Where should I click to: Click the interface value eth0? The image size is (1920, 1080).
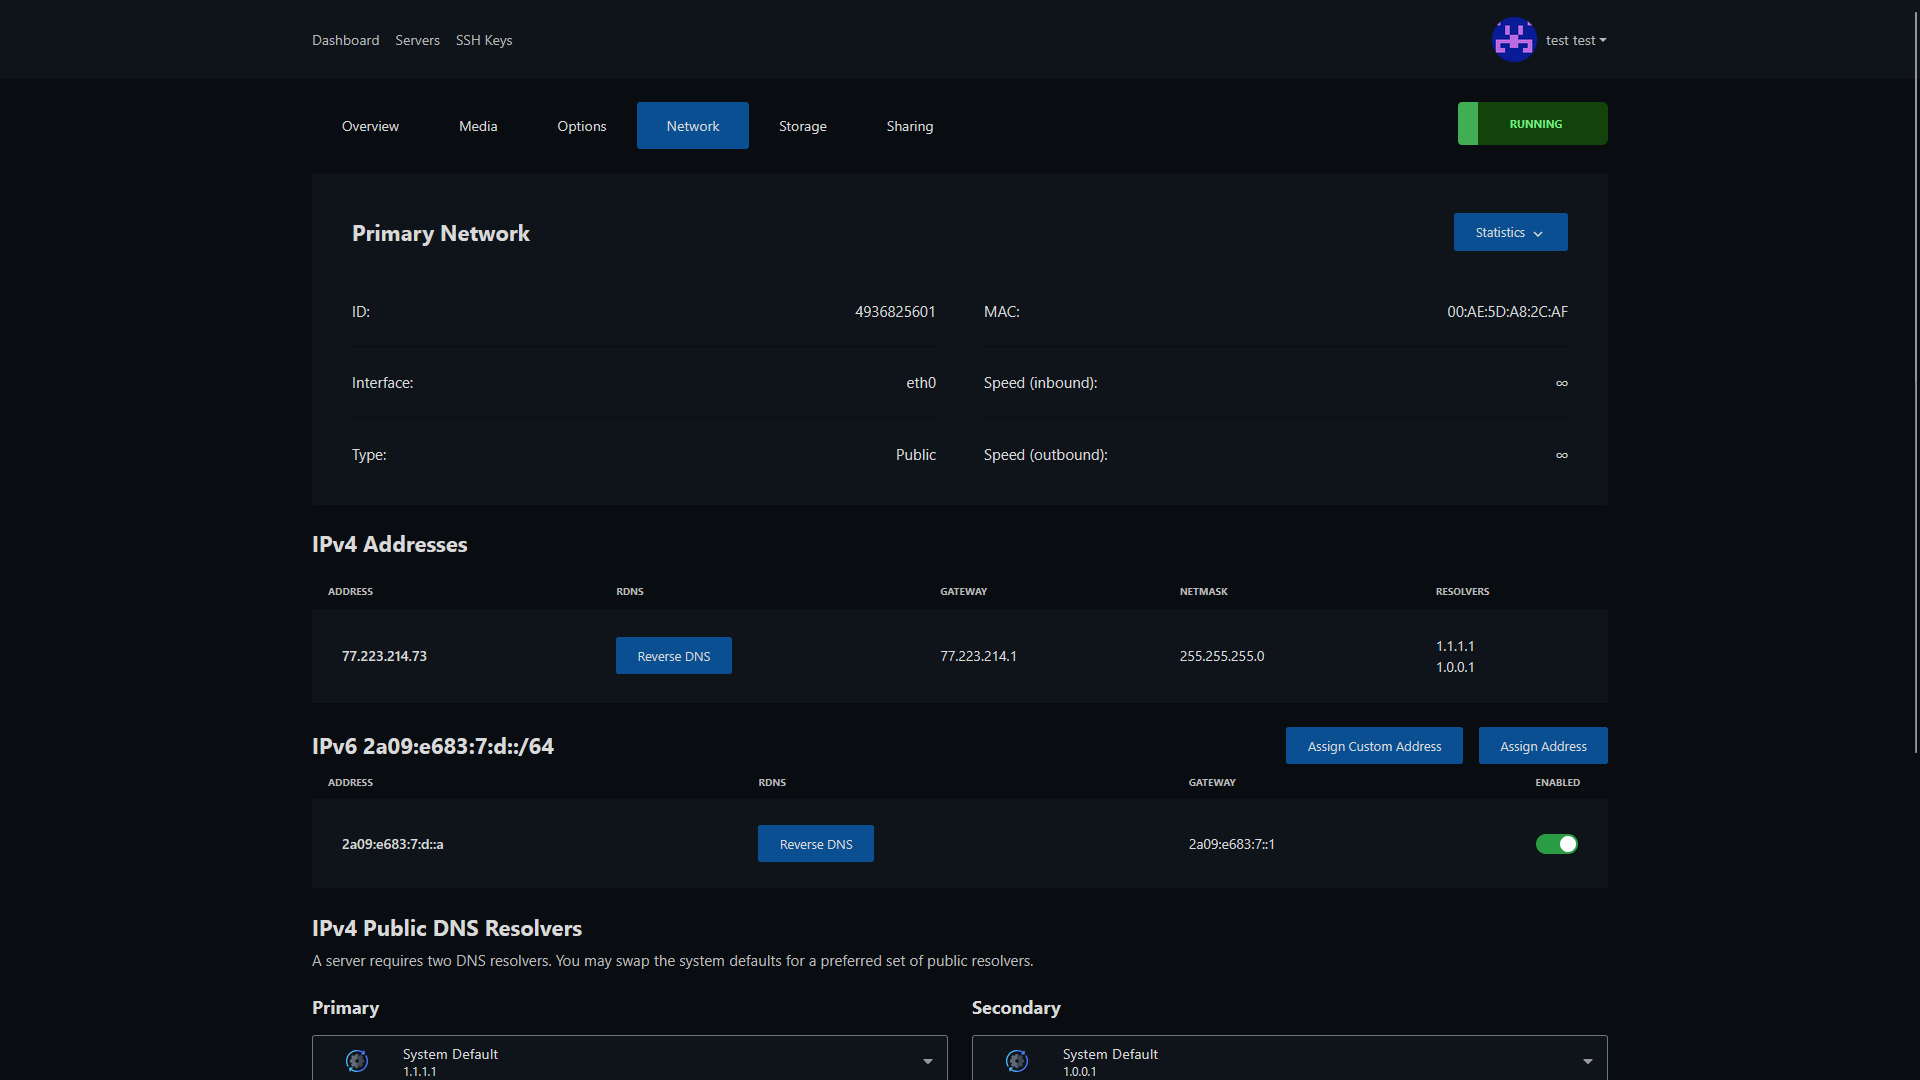pos(921,383)
